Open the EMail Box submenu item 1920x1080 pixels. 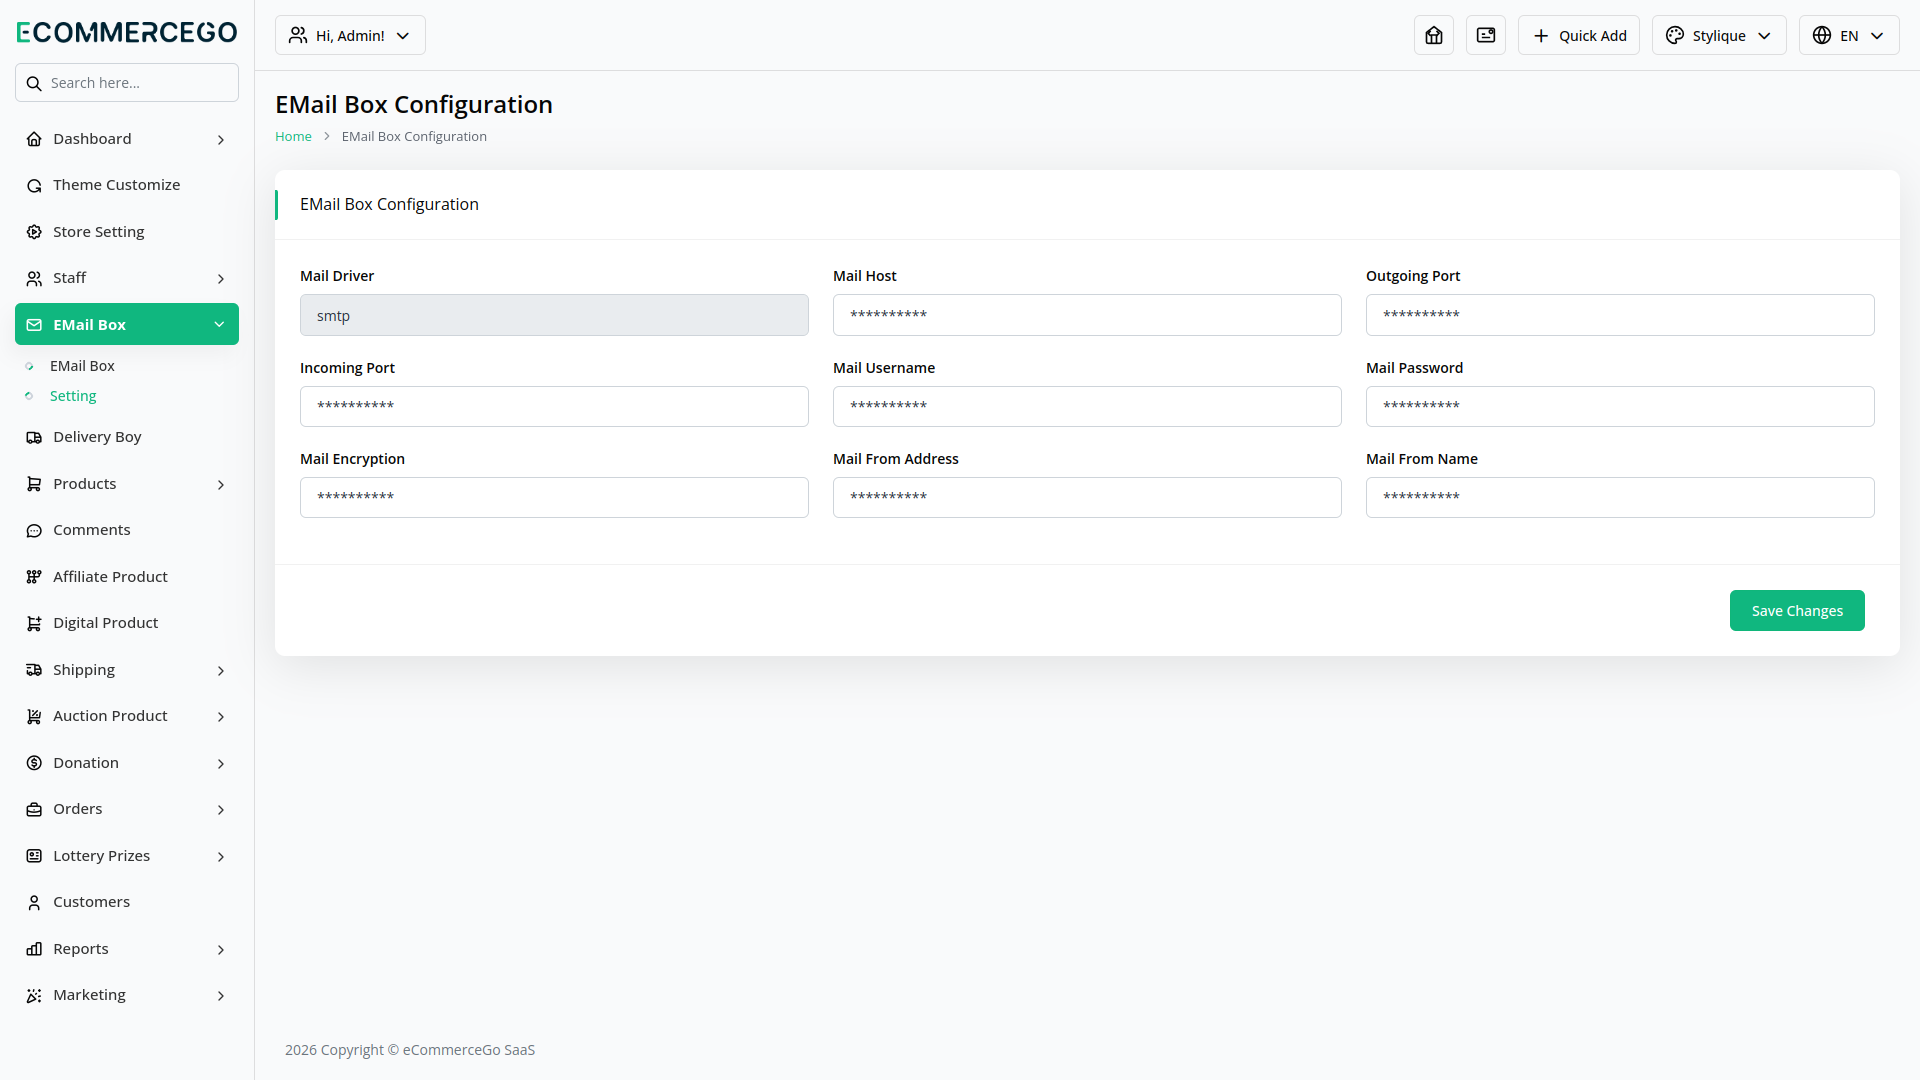tap(82, 366)
